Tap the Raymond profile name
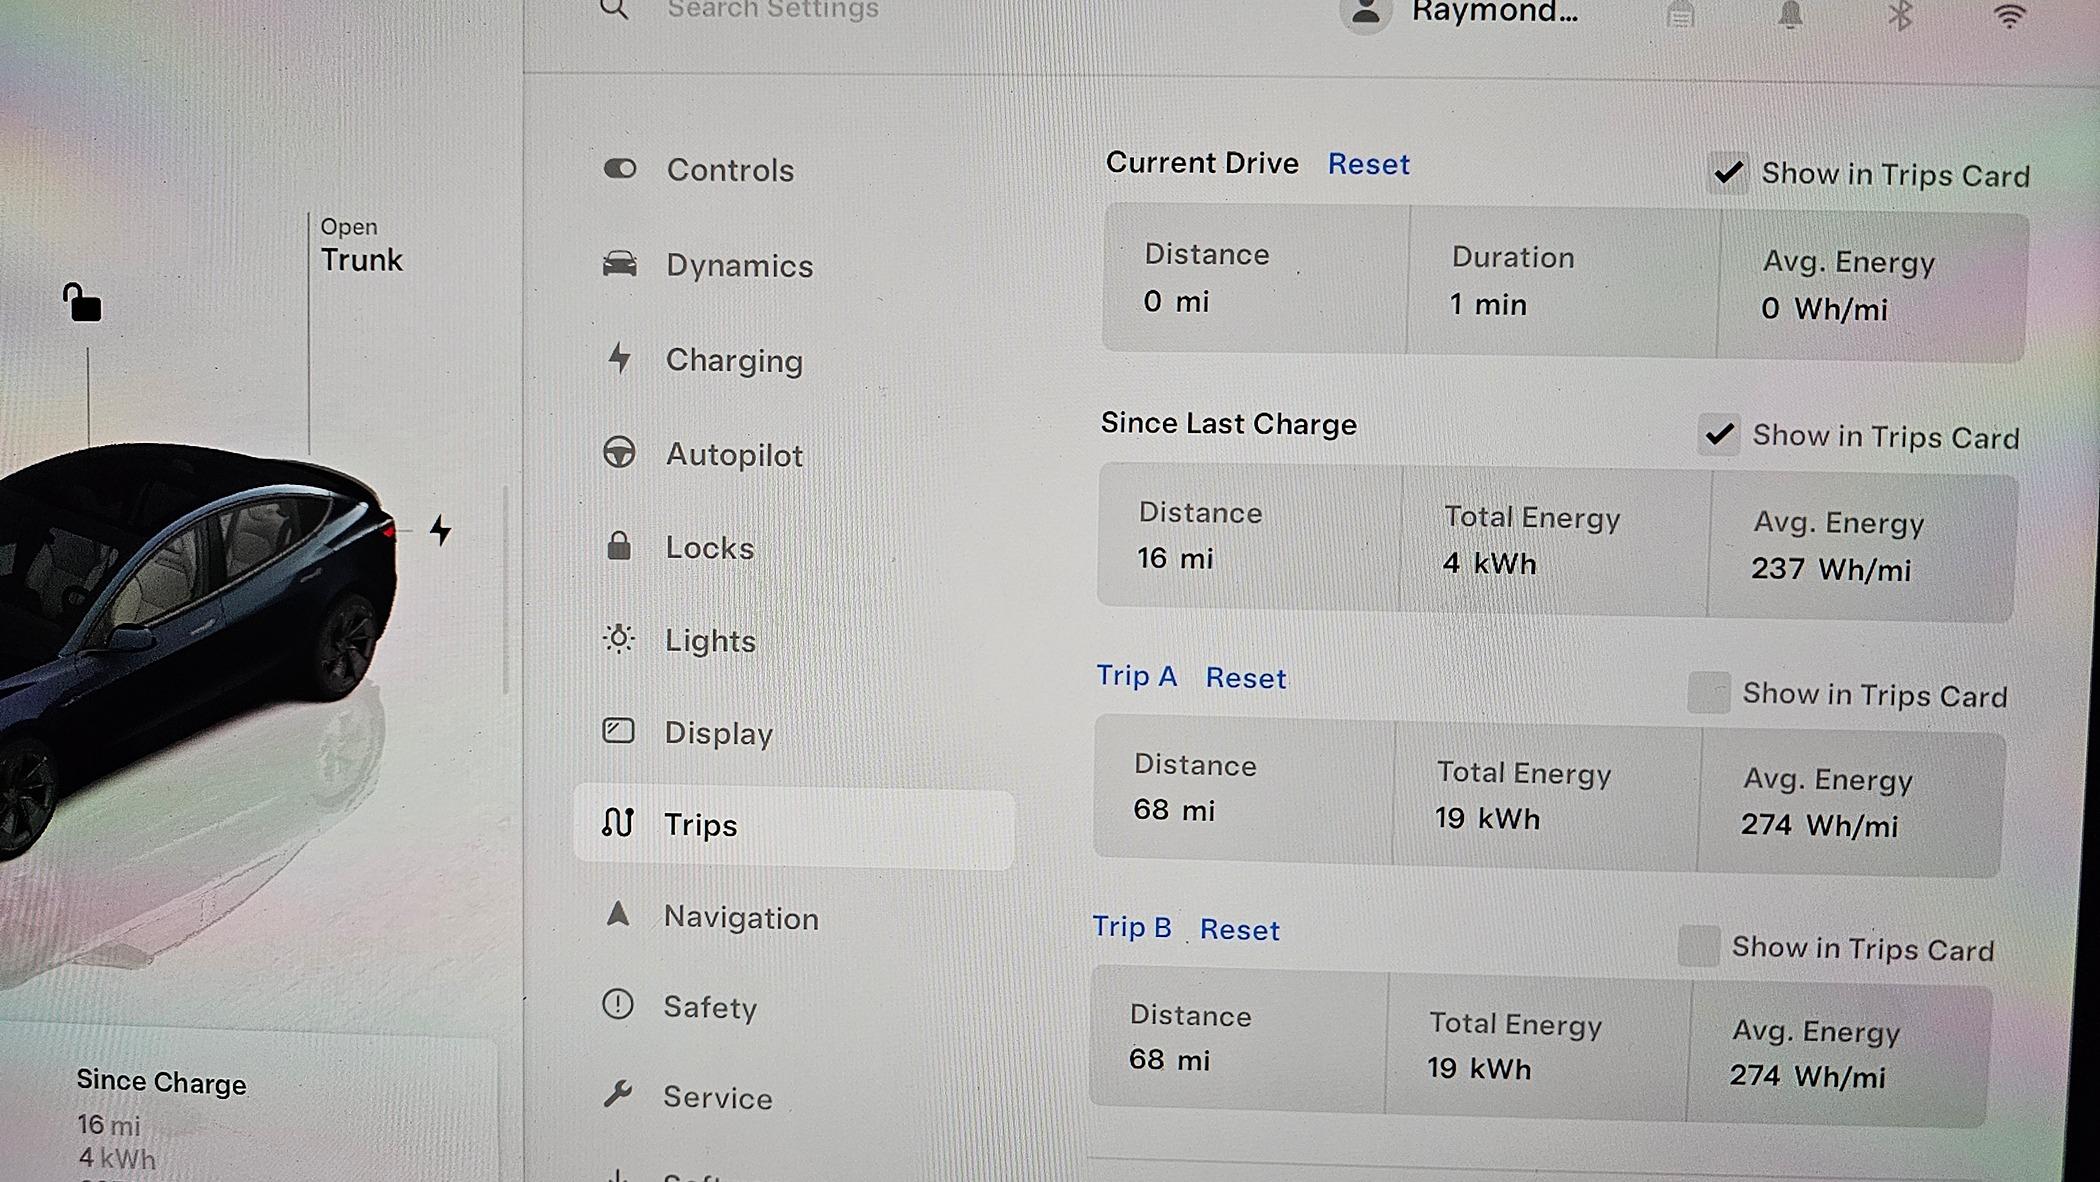Image resolution: width=2100 pixels, height=1182 pixels. [x=1494, y=13]
